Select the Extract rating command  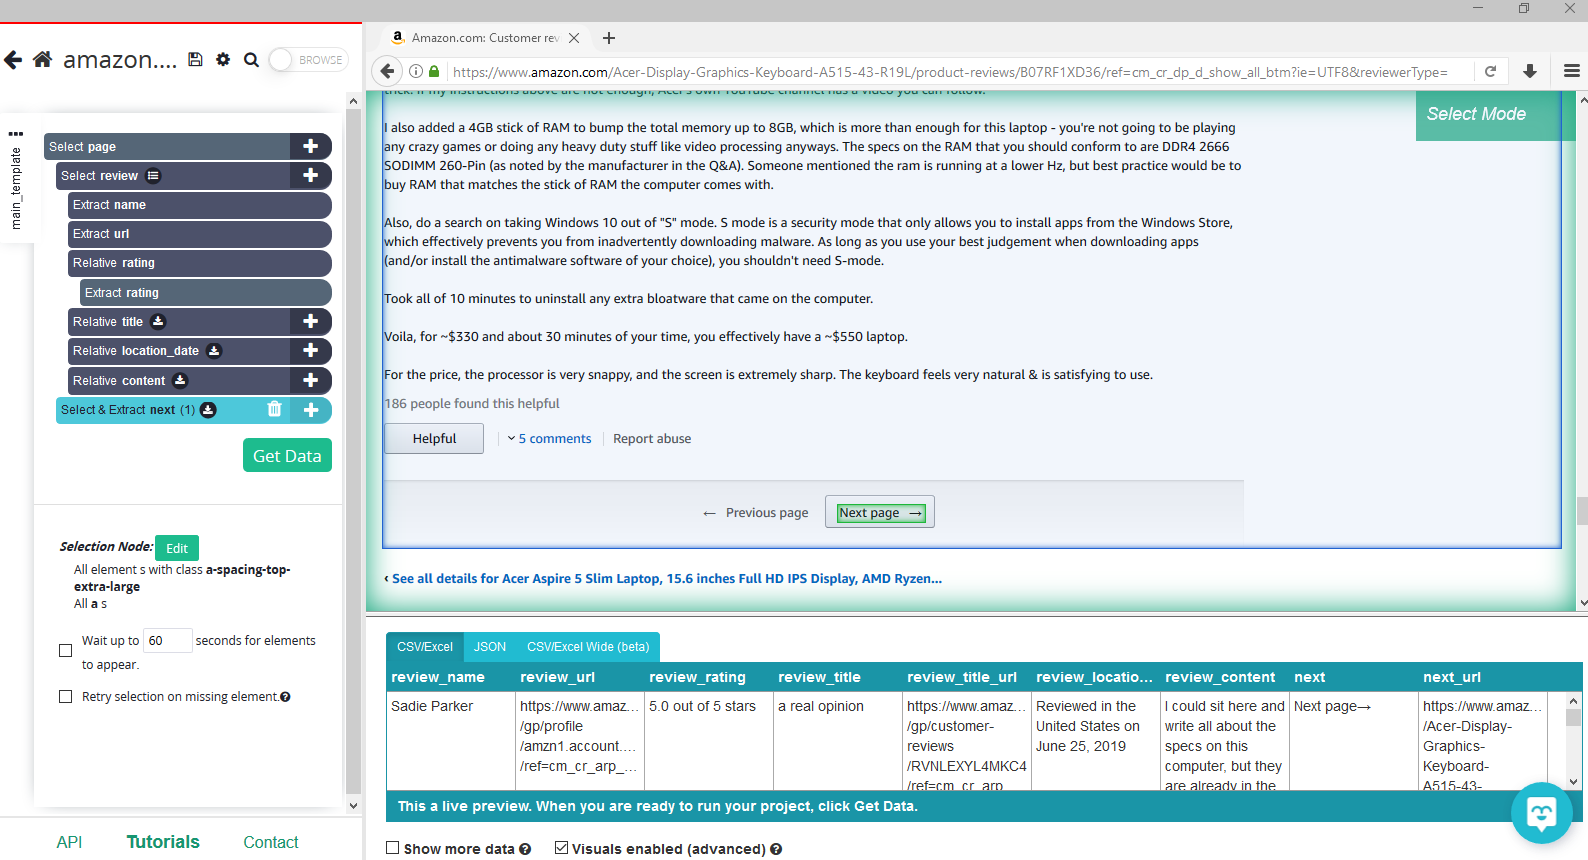point(206,293)
